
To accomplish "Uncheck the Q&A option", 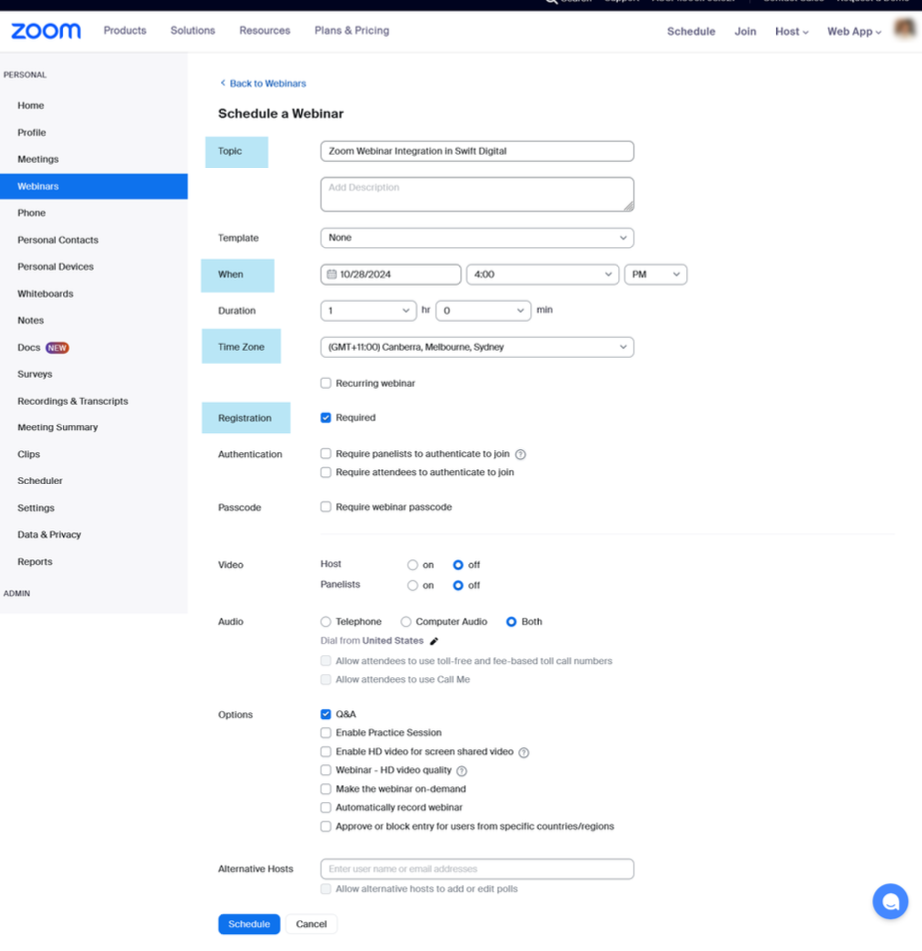I will tap(326, 714).
